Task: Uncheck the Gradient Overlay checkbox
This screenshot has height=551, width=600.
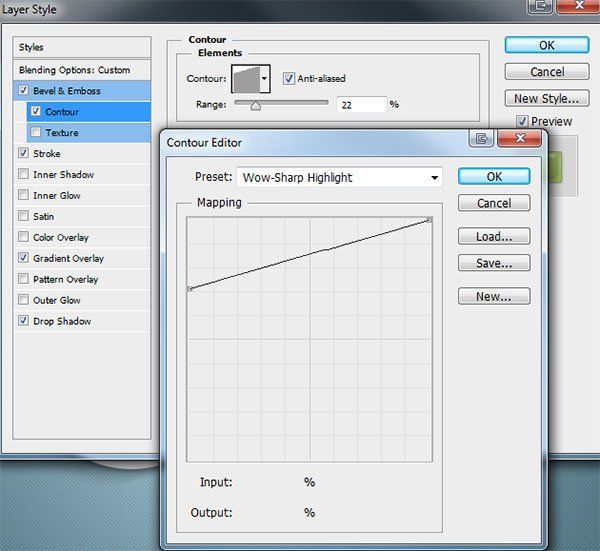Action: click(23, 258)
